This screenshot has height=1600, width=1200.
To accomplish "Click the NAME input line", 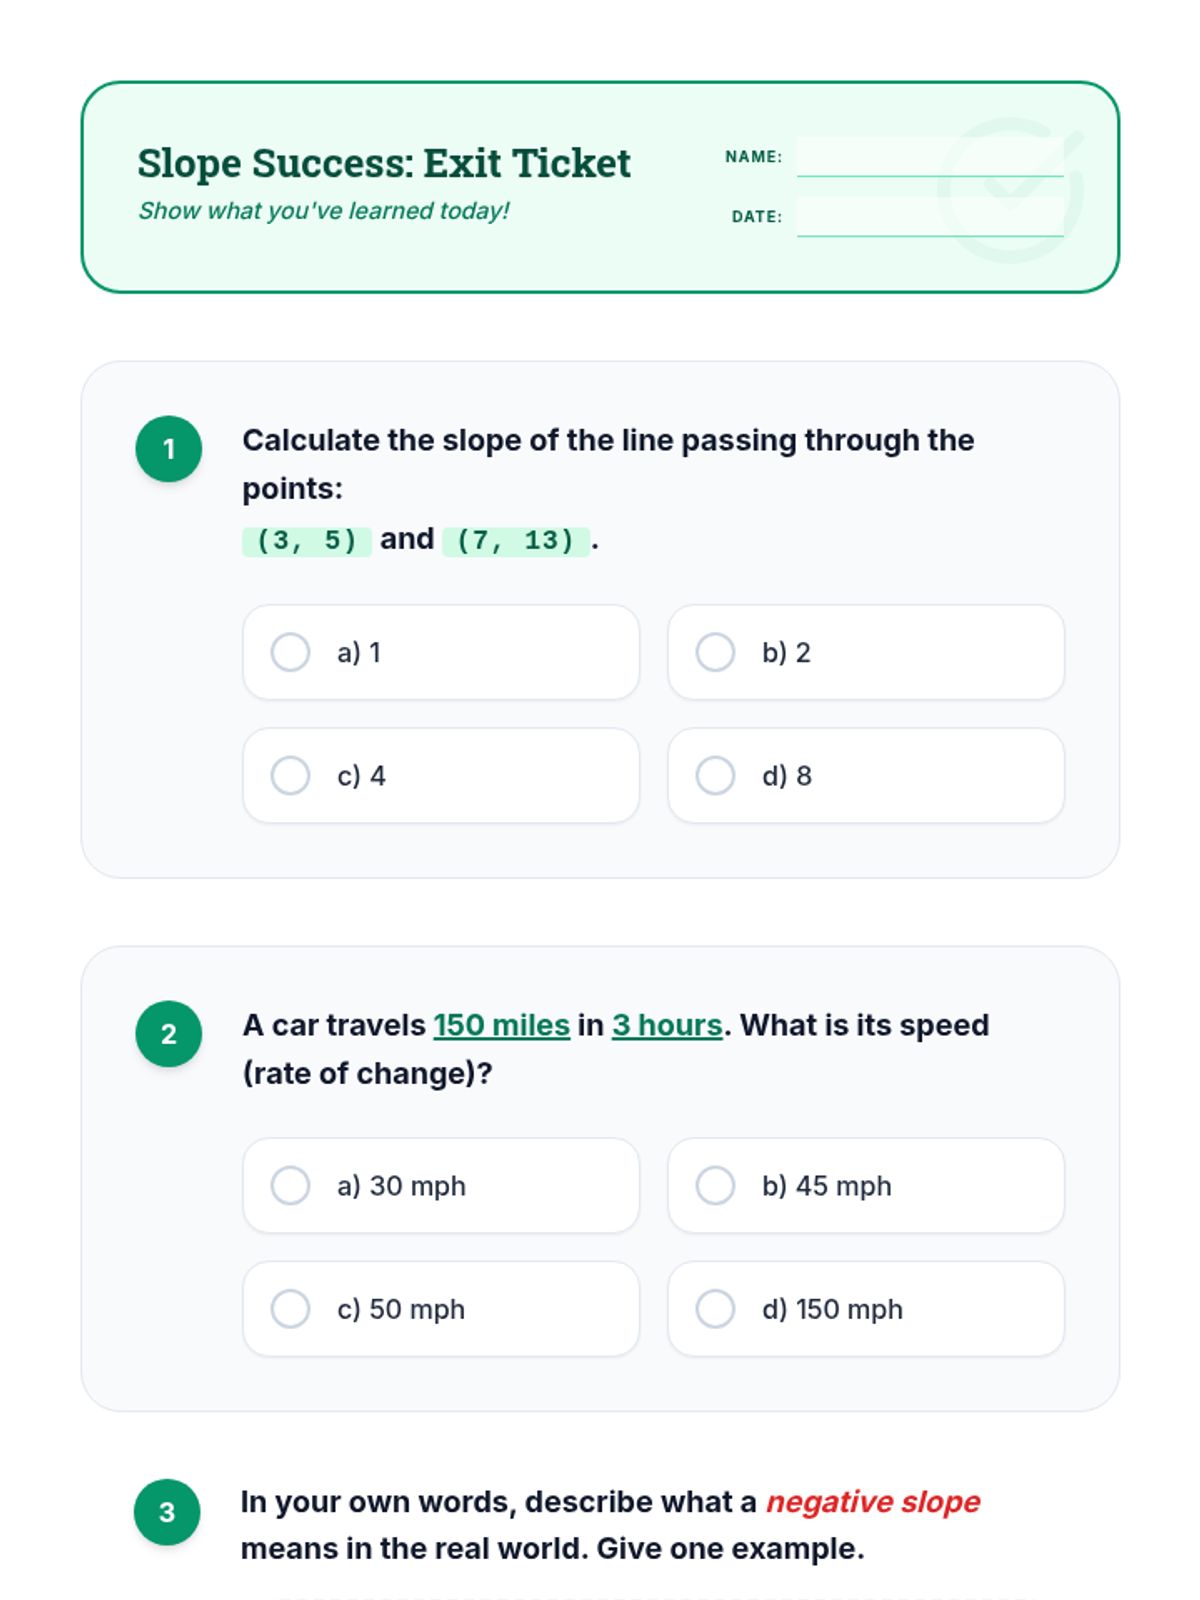I will click(930, 157).
